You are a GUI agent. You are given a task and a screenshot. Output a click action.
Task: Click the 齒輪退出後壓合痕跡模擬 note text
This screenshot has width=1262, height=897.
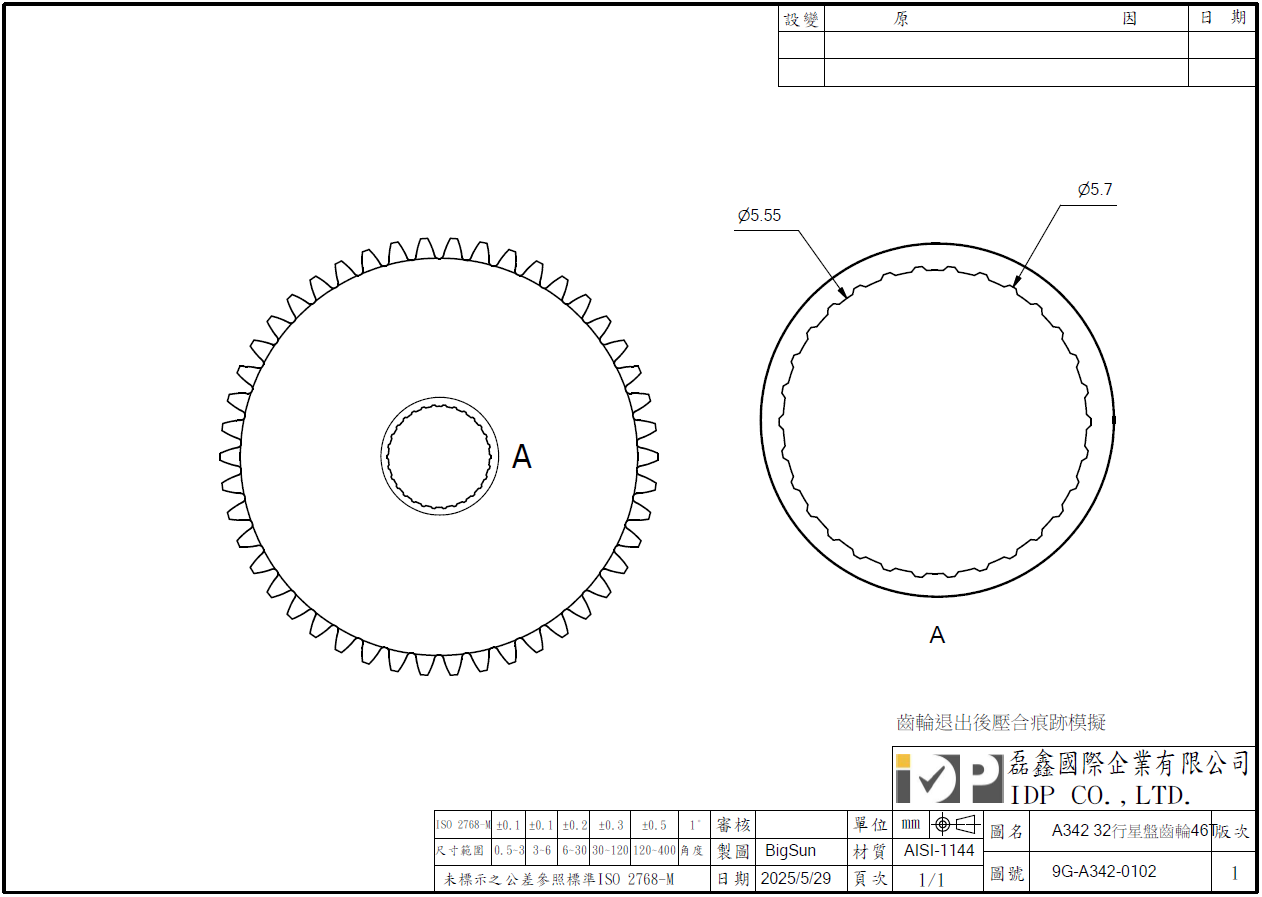click(1001, 722)
